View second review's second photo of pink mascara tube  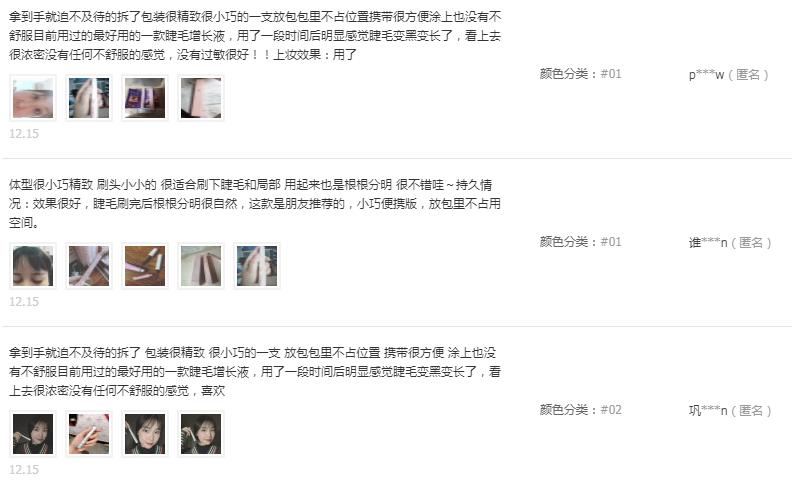pyautogui.click(x=89, y=266)
